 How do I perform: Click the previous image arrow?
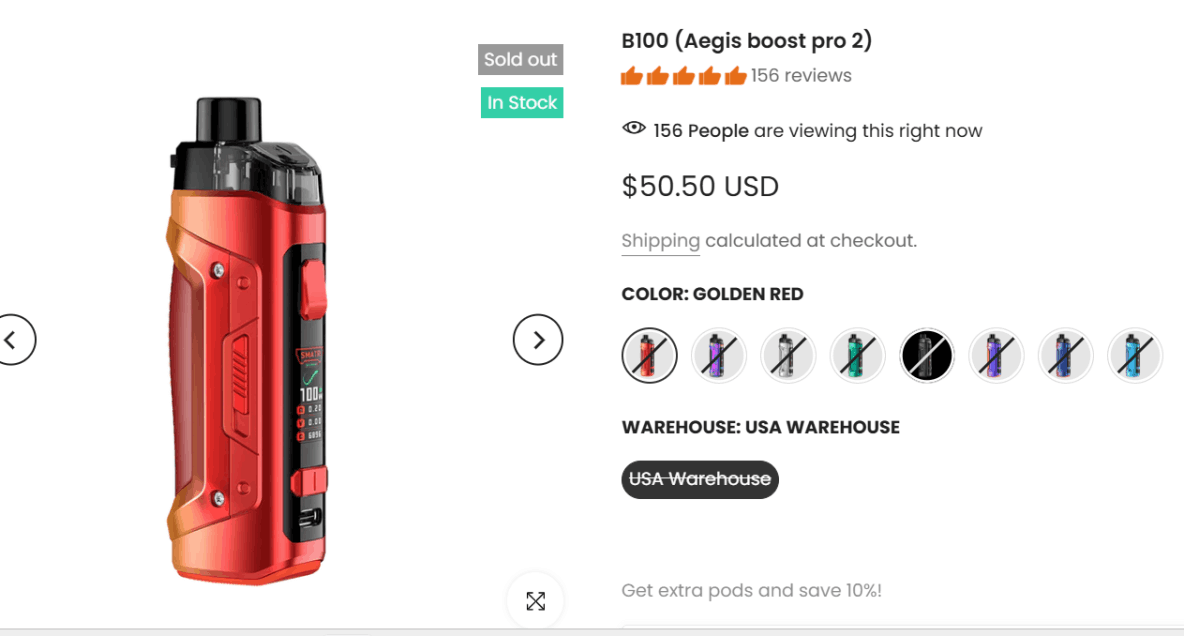coord(16,340)
